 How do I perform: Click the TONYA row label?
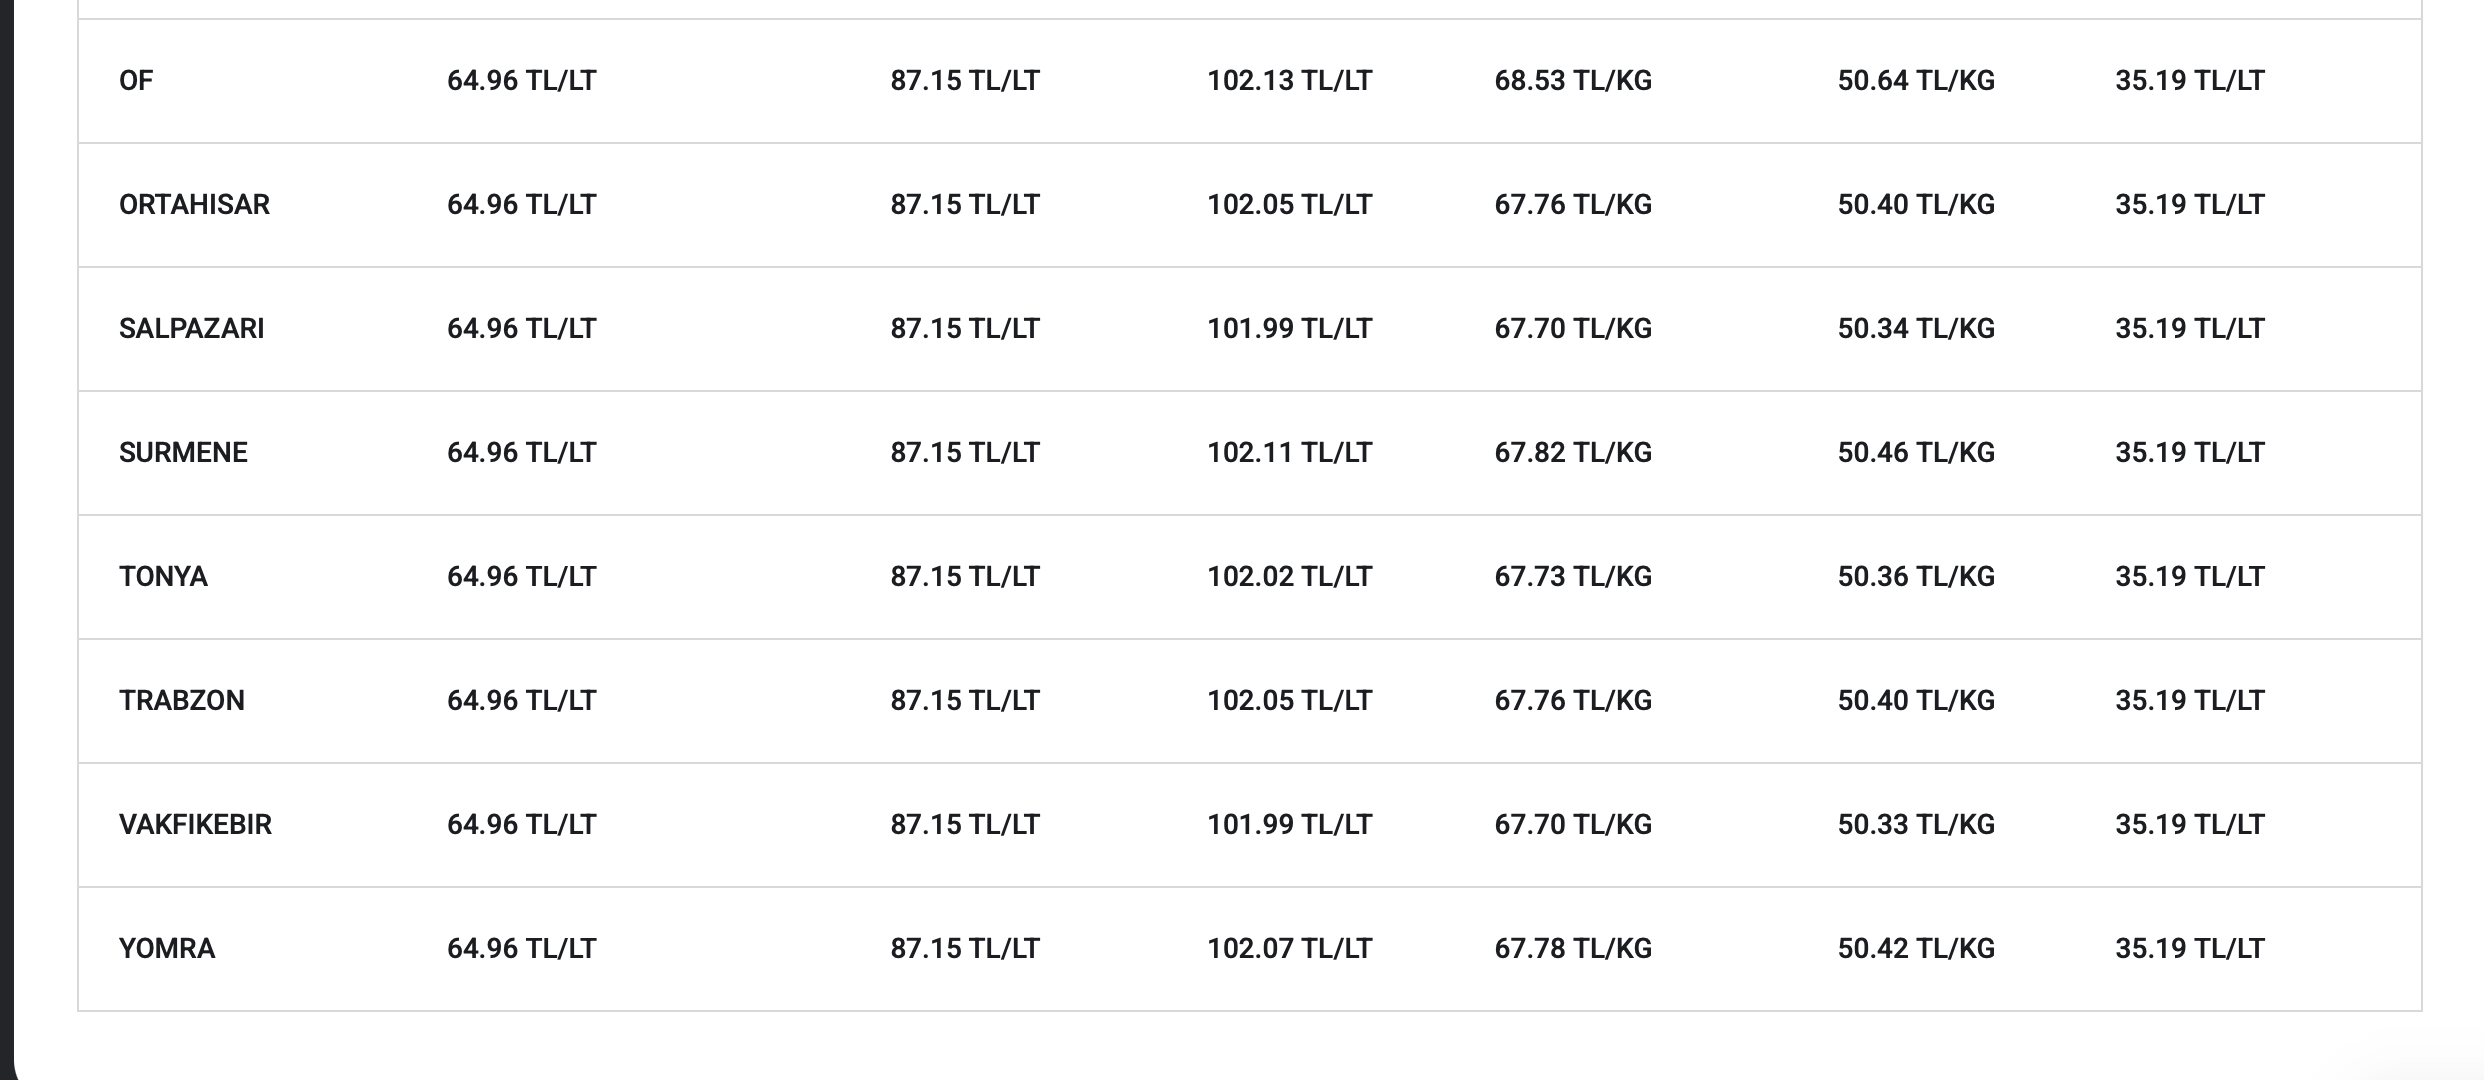[163, 577]
